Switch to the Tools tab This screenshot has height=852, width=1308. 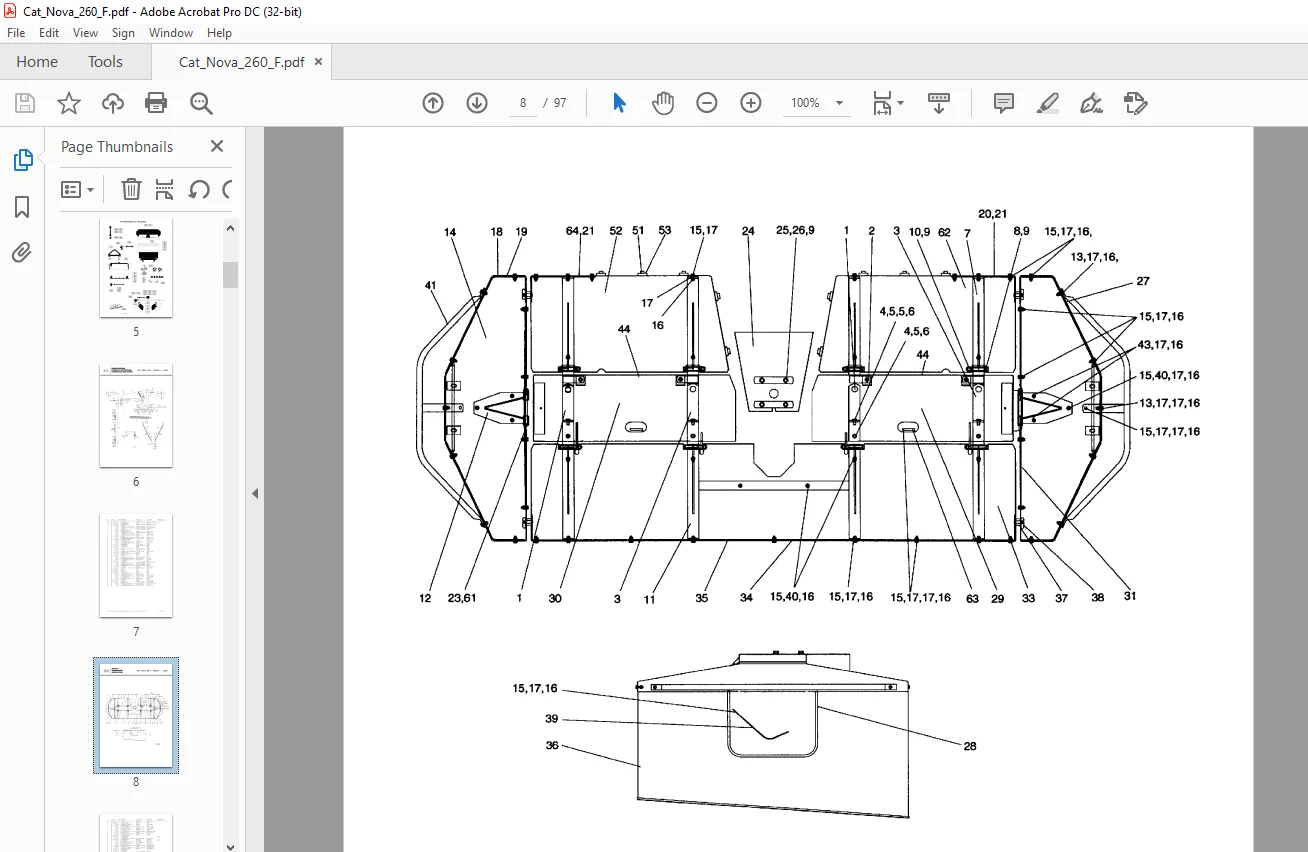pos(105,62)
